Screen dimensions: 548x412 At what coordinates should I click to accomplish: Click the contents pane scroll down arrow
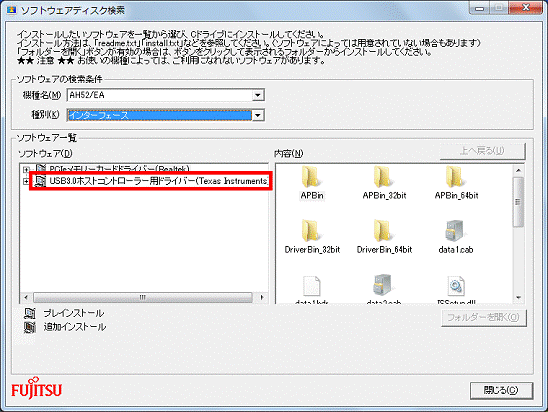click(519, 298)
